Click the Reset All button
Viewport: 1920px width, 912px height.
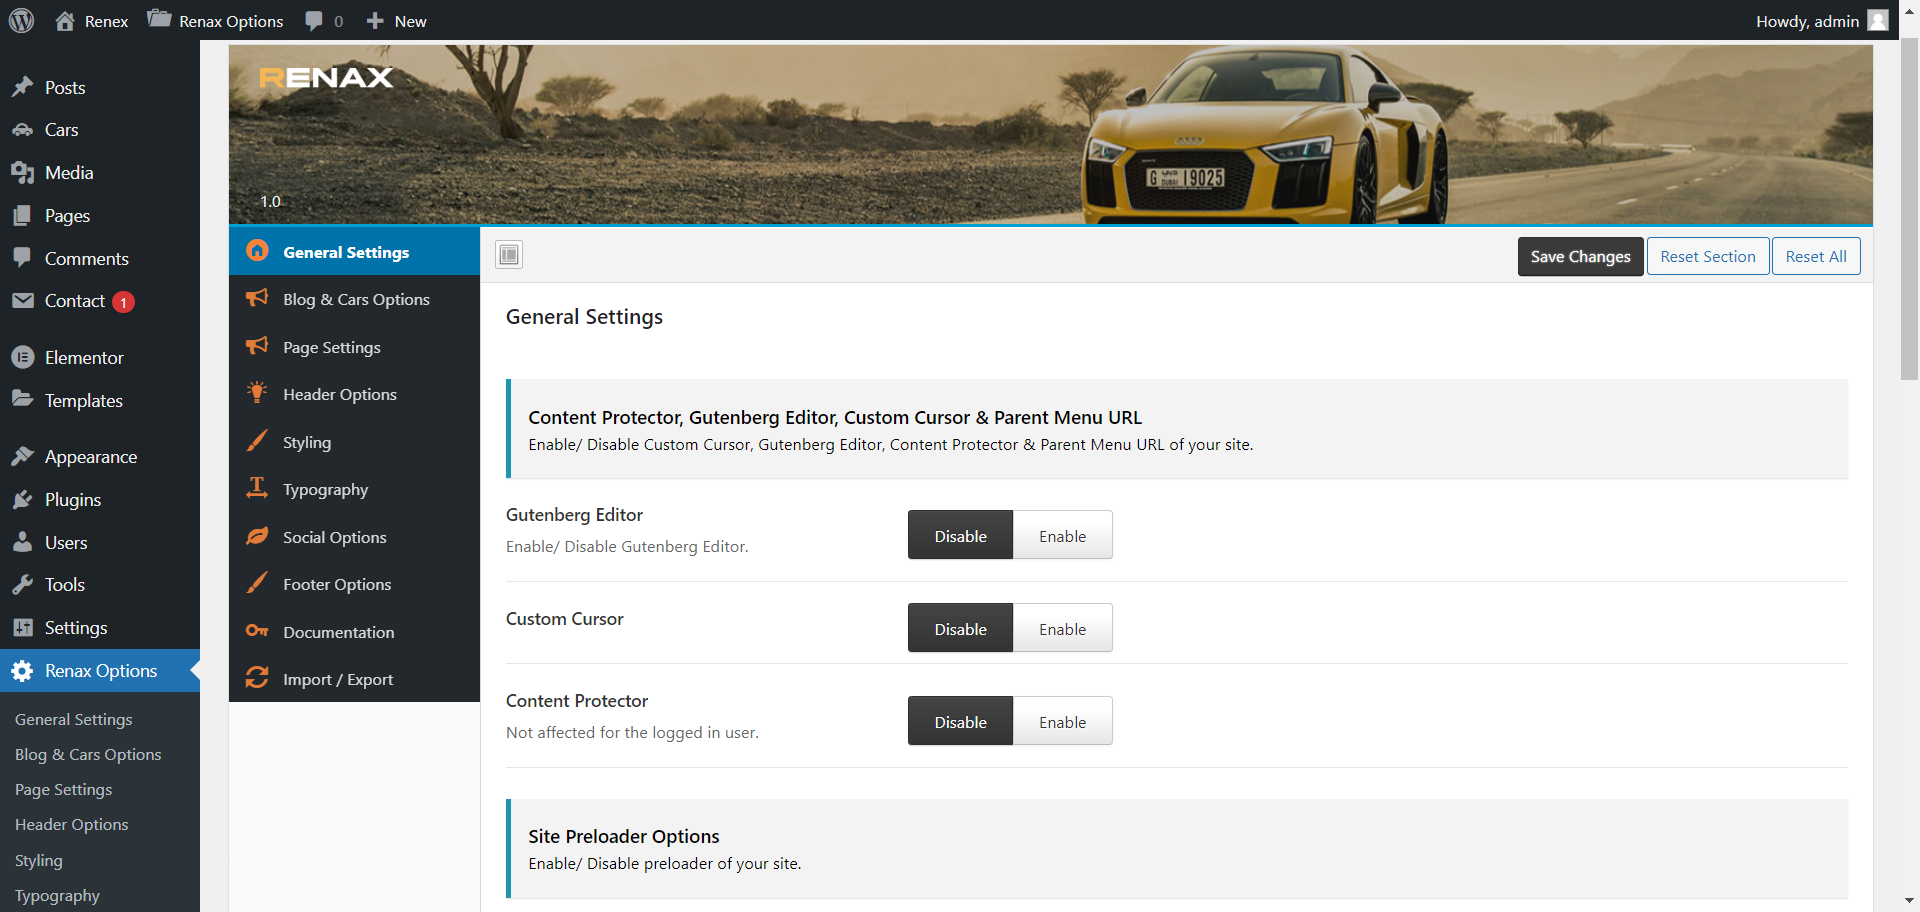(x=1816, y=257)
